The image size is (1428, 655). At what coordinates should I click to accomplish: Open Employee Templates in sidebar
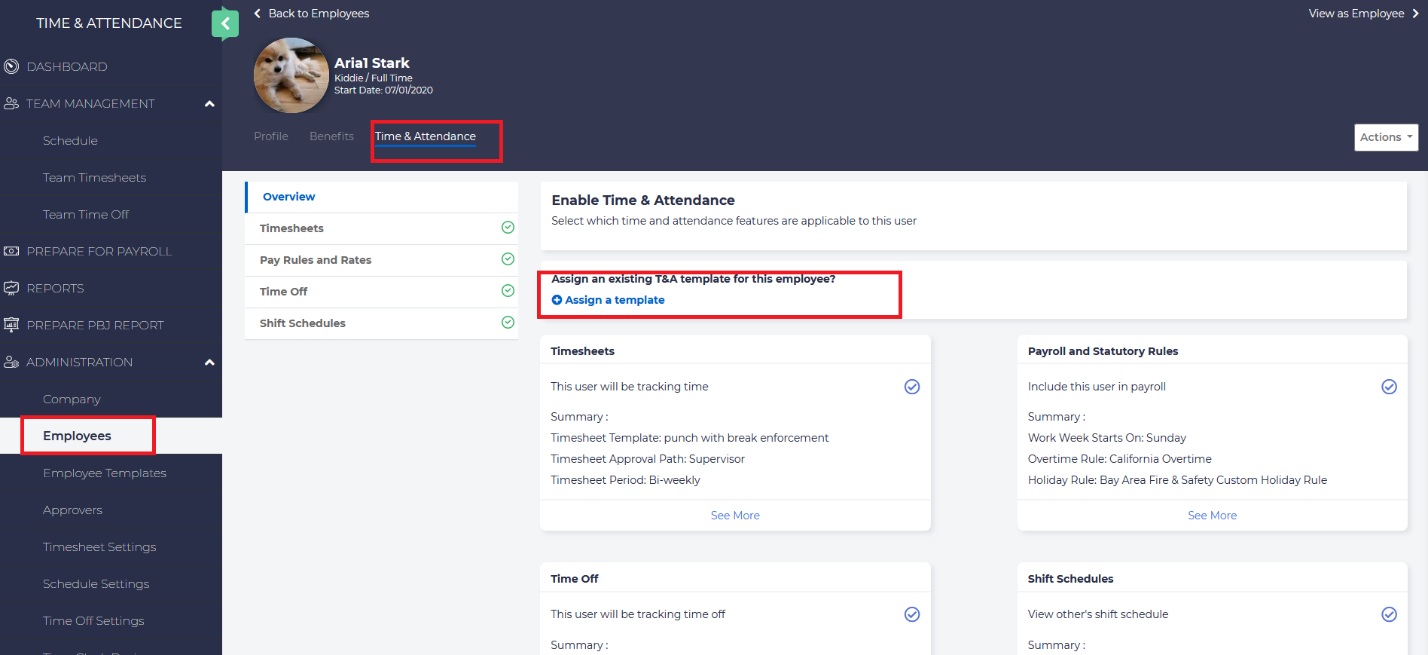point(104,473)
